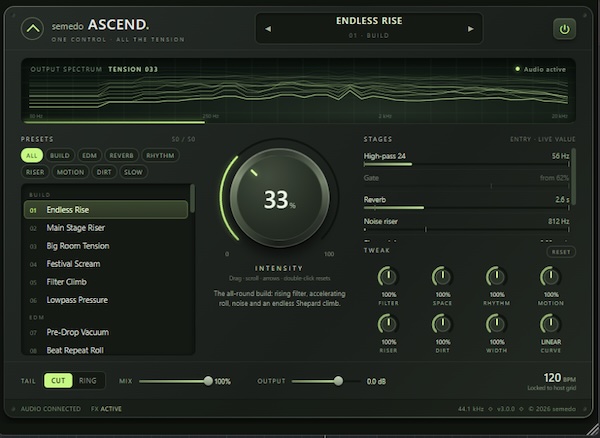600x438 pixels.
Task: Select the Endless Rise preset
Action: pos(106,210)
